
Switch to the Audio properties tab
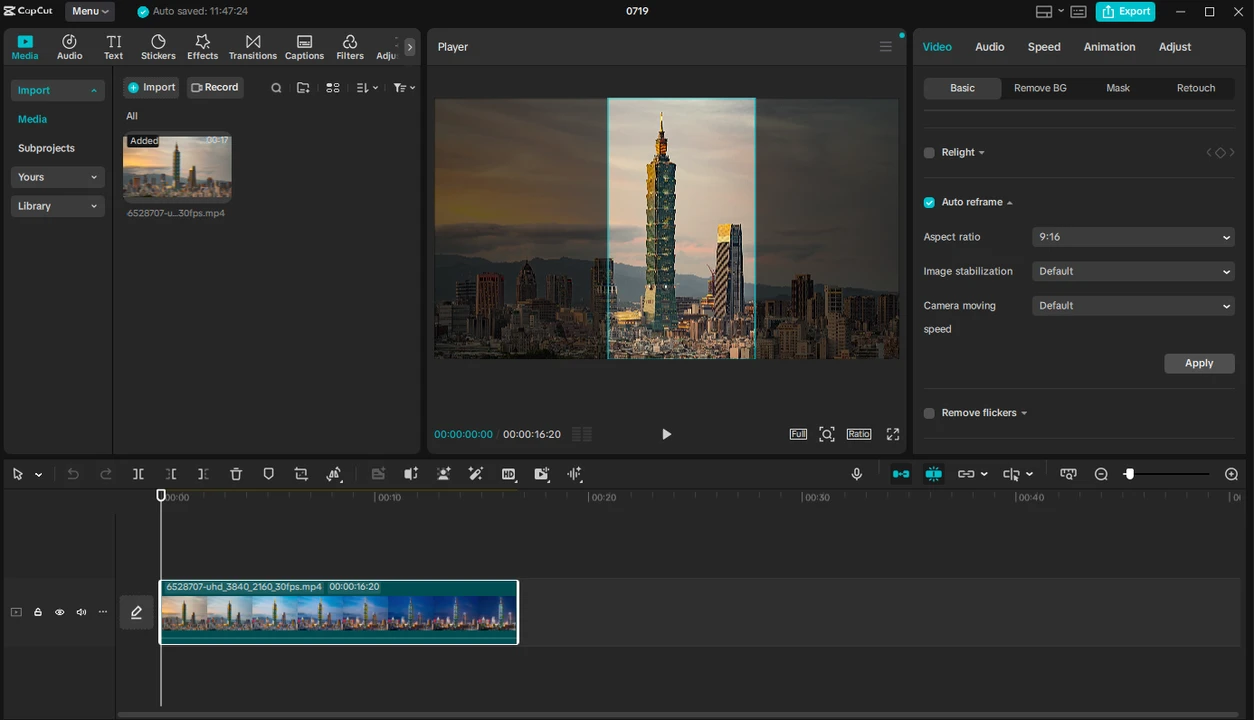tap(990, 47)
